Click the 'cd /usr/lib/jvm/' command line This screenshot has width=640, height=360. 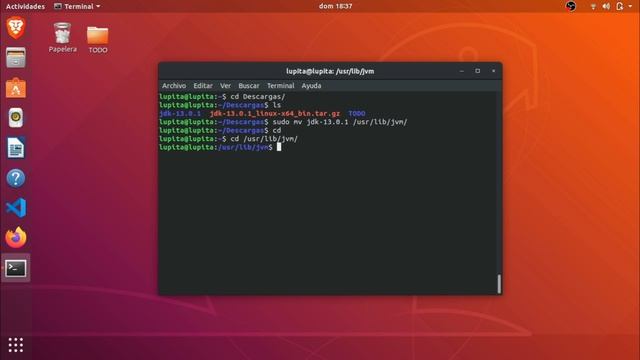[x=264, y=139]
